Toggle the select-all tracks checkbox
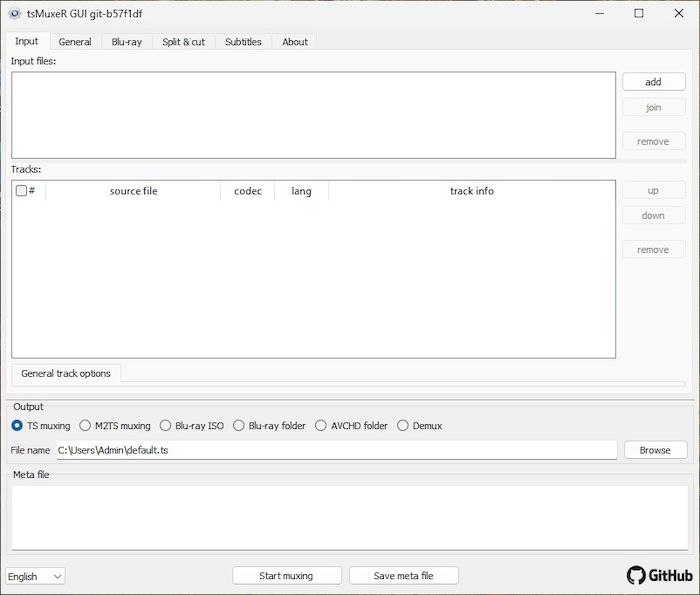Image resolution: width=700 pixels, height=595 pixels. click(x=21, y=191)
